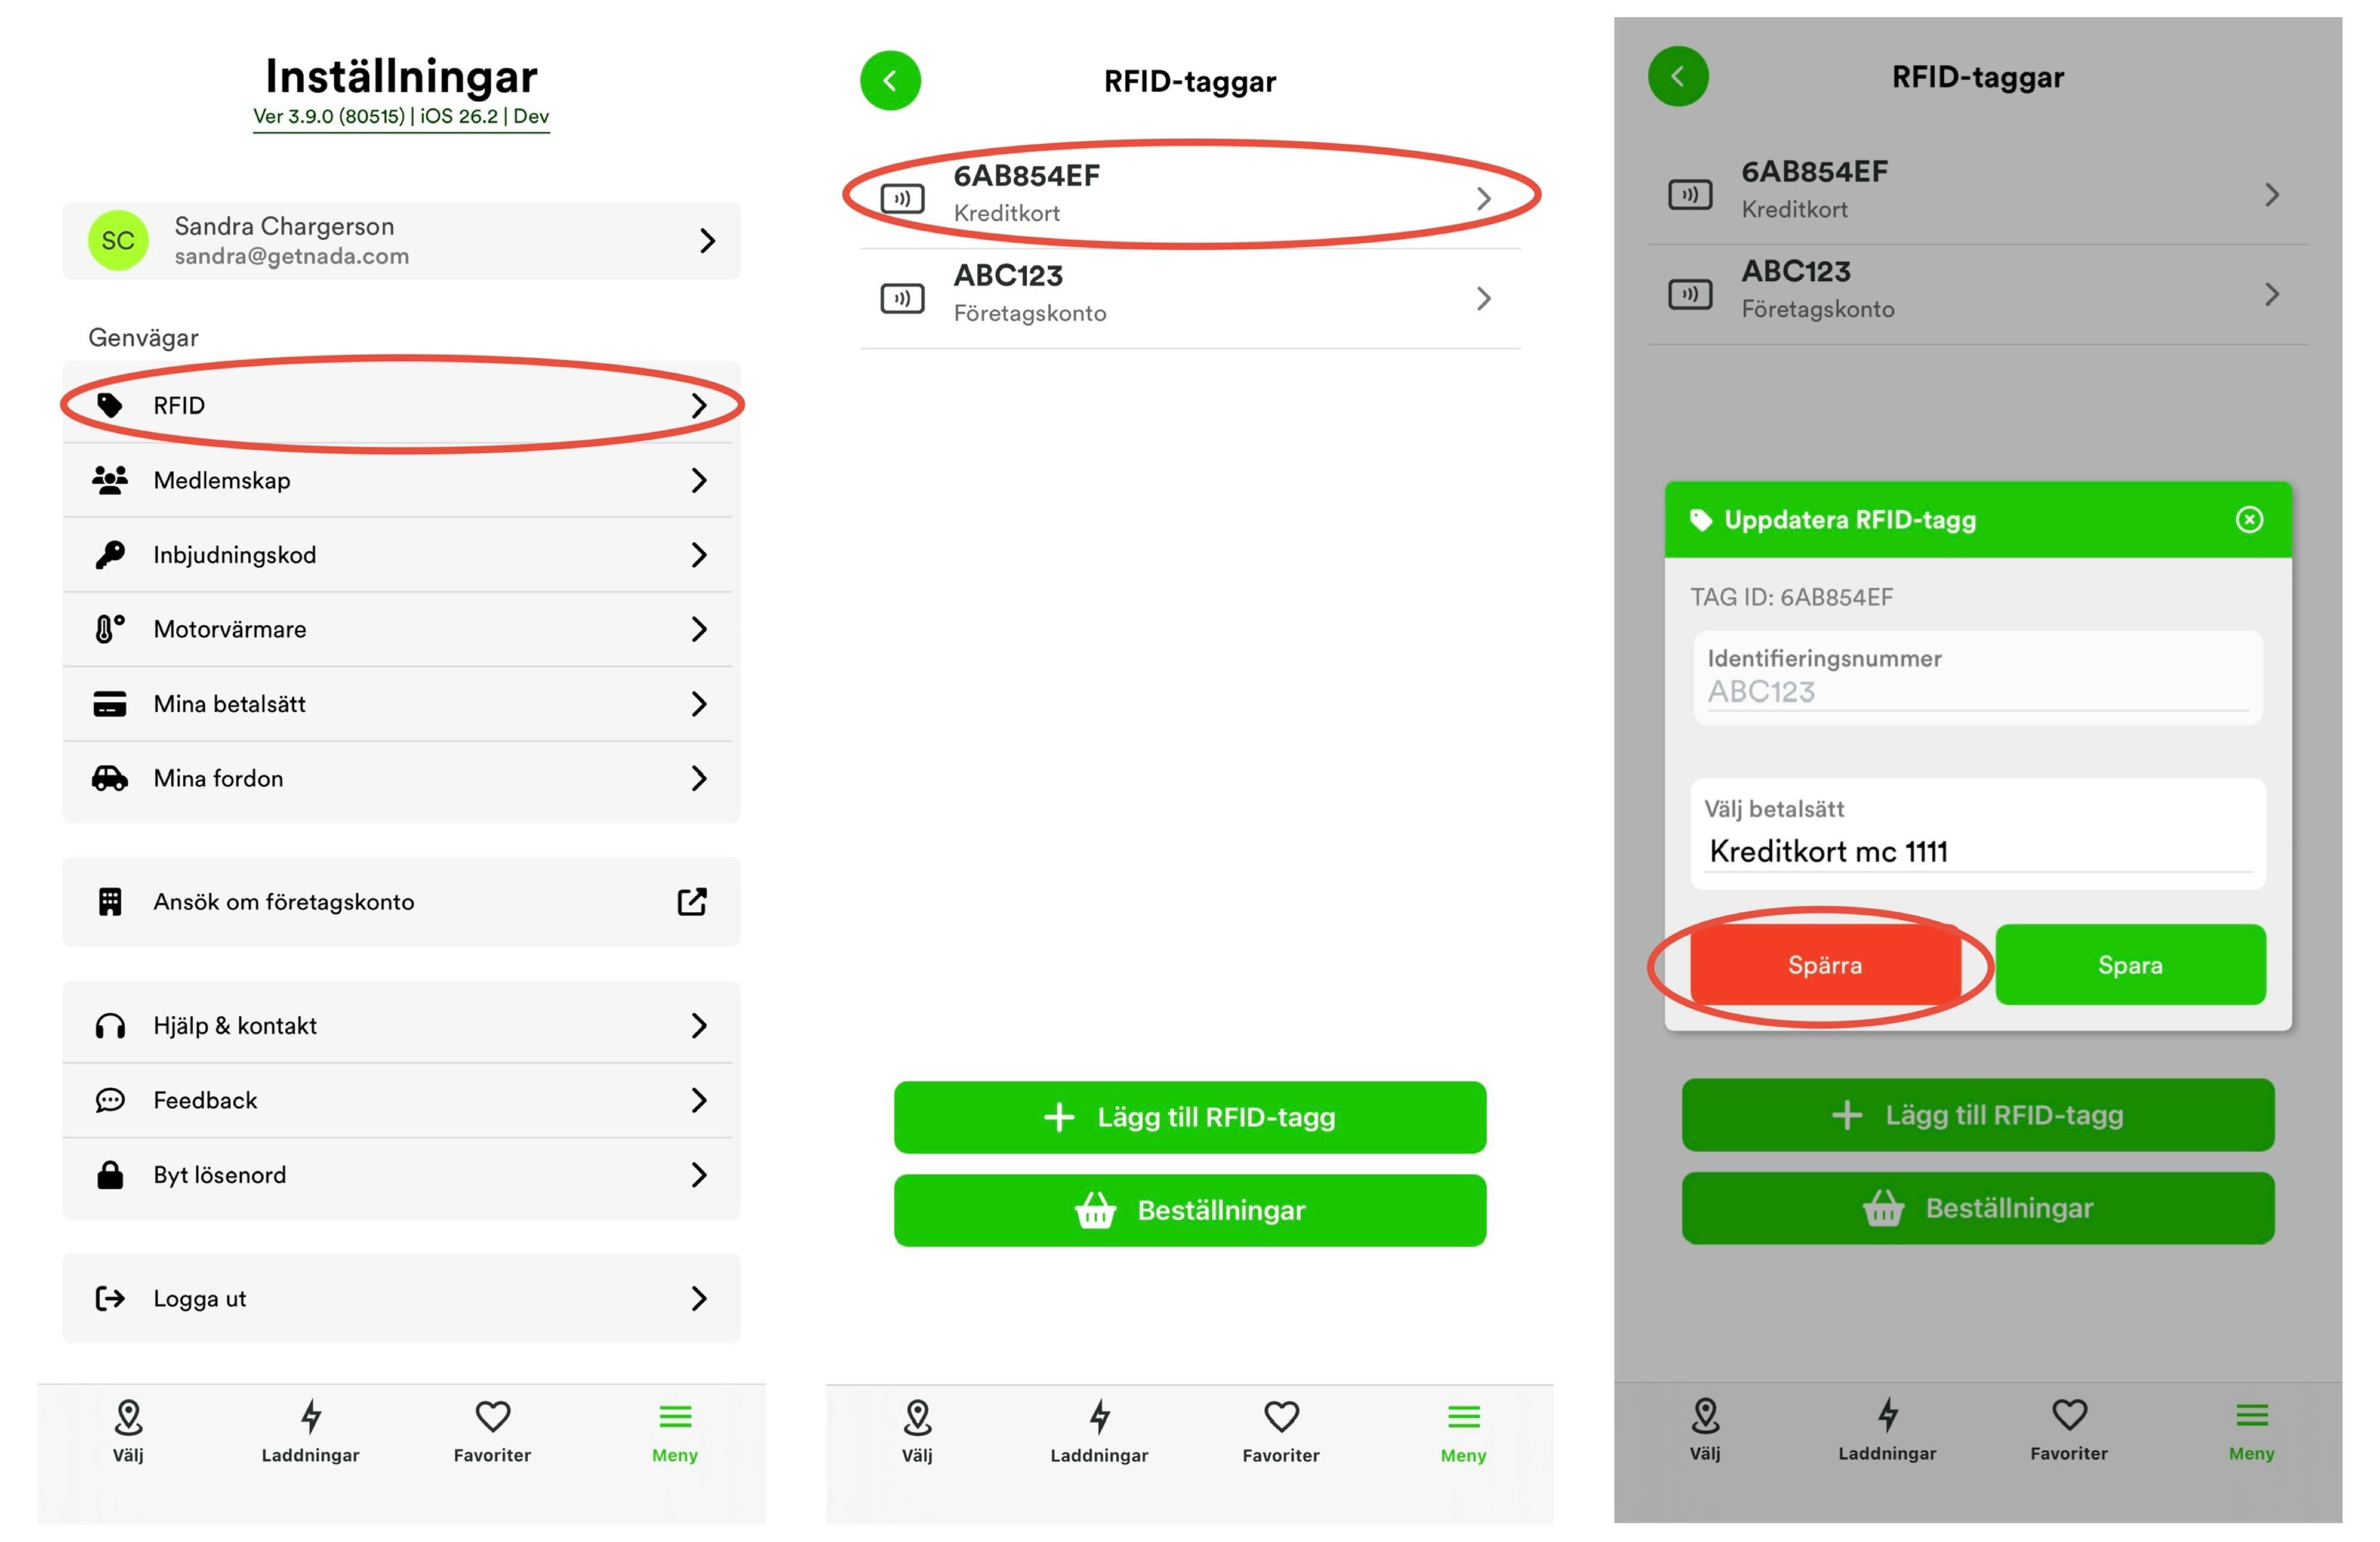Click the green back arrow in middle RFID-taggar screen
Viewport: 2380px width, 1542px height.
(890, 81)
